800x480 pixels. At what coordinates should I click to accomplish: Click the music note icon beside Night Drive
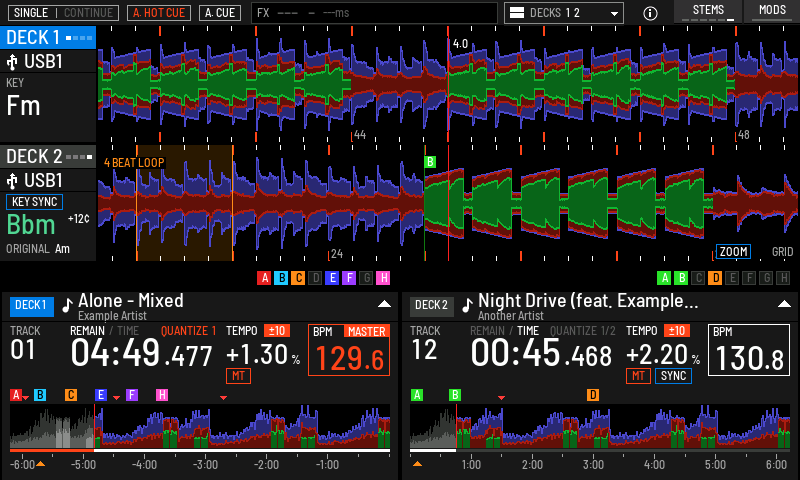pos(467,305)
